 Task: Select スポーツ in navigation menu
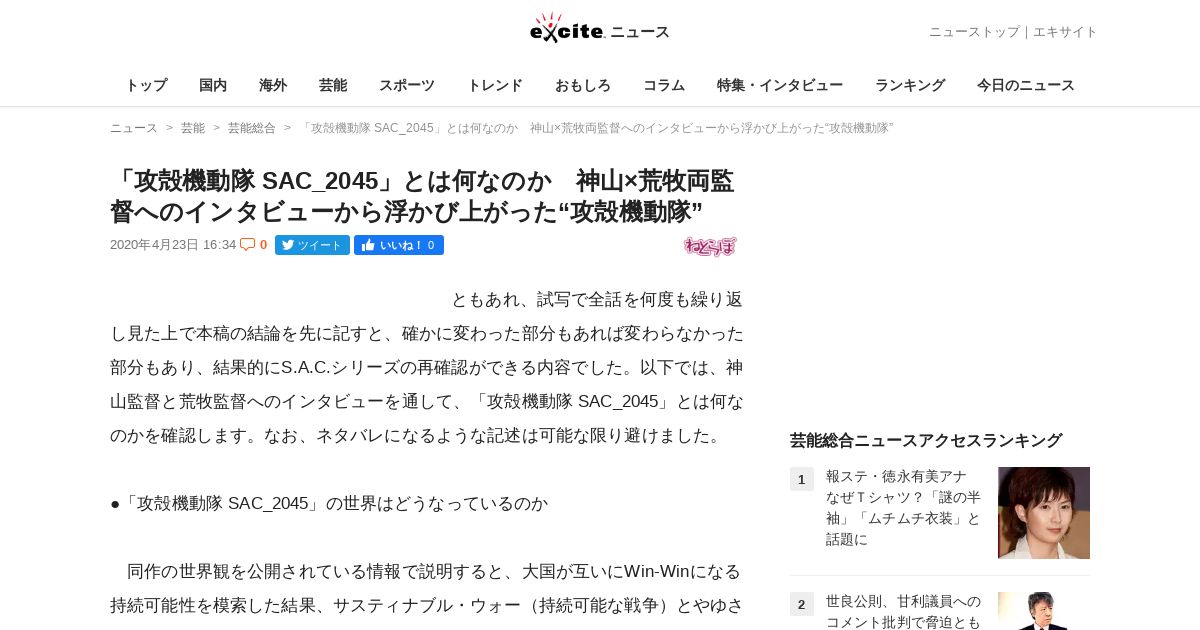click(407, 85)
